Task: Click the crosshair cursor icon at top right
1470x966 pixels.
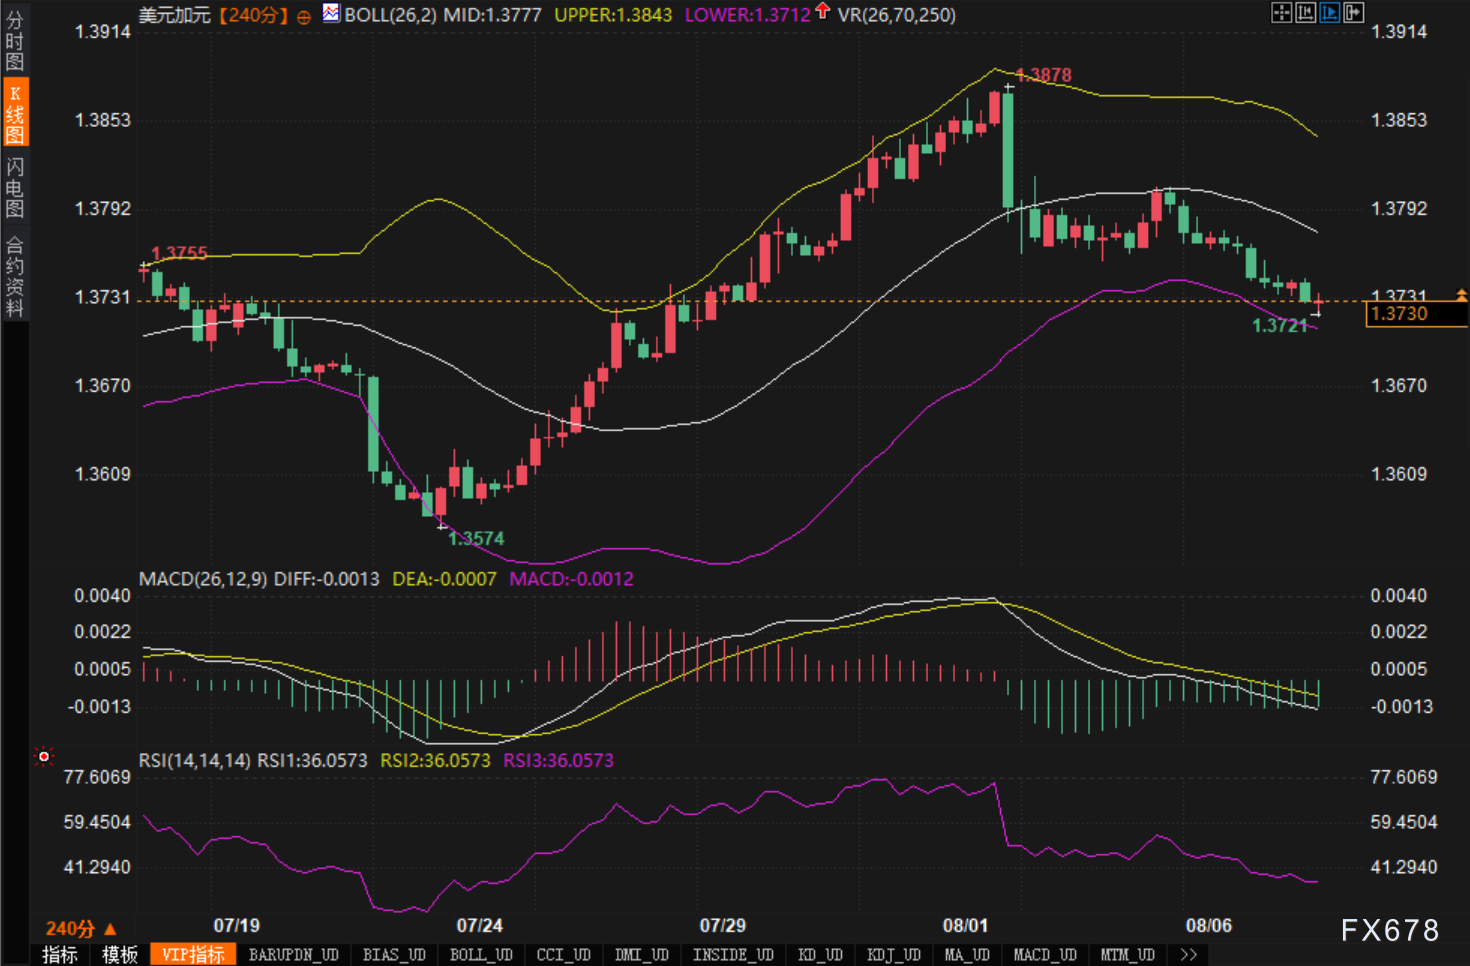Action: 1281,12
